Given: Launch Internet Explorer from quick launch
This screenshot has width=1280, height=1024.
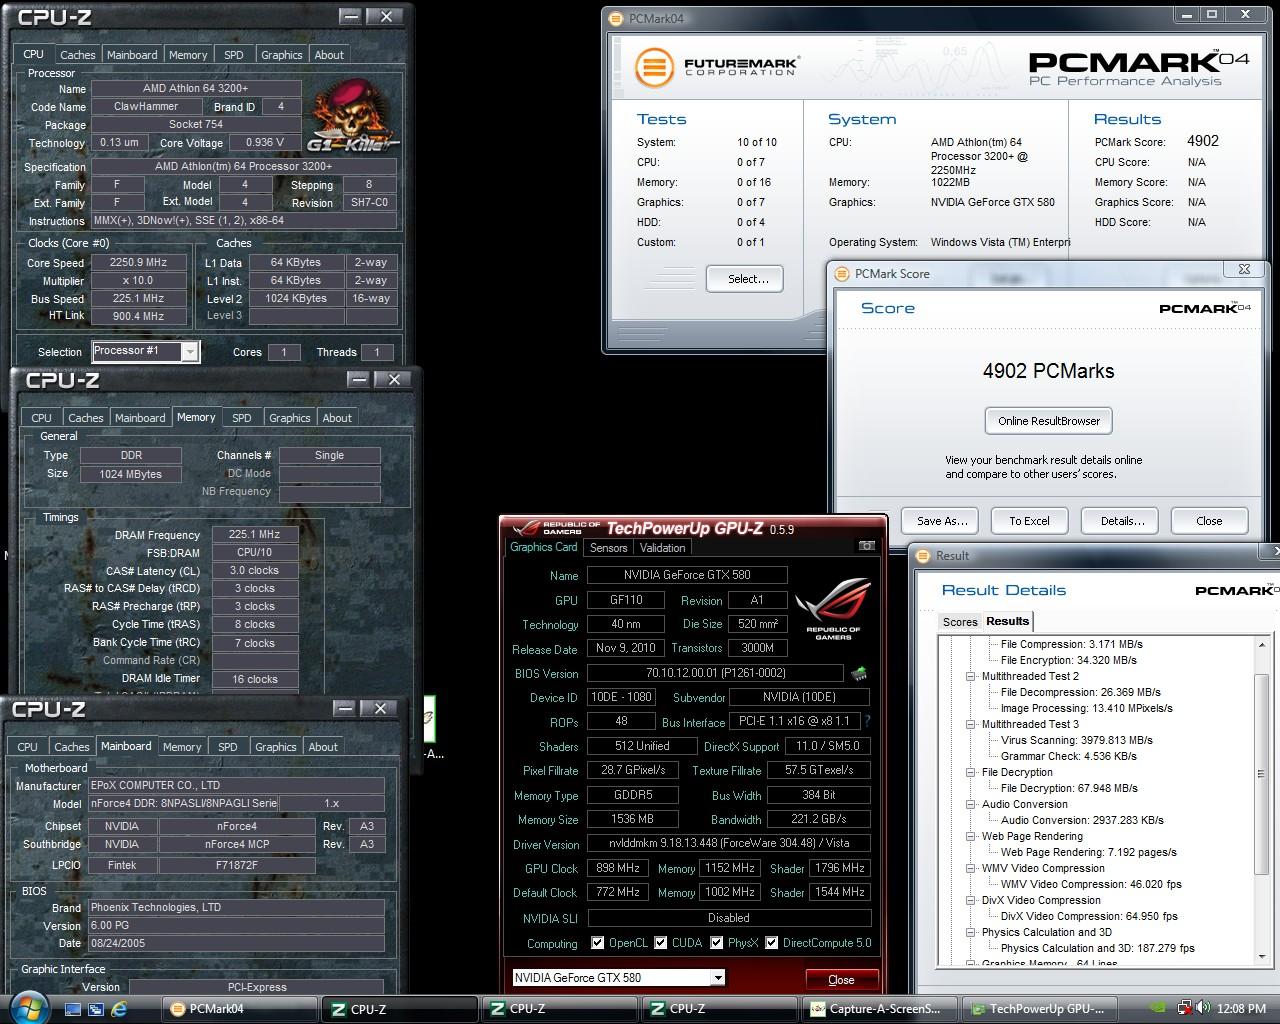Looking at the screenshot, I should [x=119, y=1009].
